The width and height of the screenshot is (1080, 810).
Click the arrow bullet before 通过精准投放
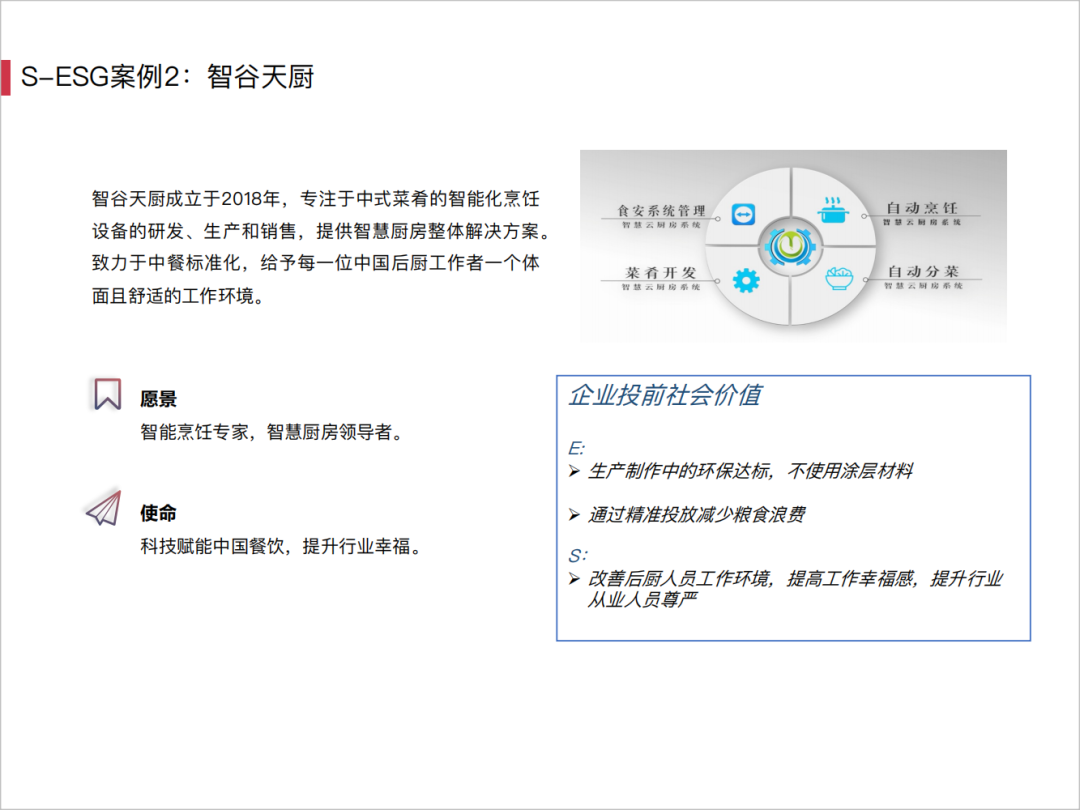574,515
